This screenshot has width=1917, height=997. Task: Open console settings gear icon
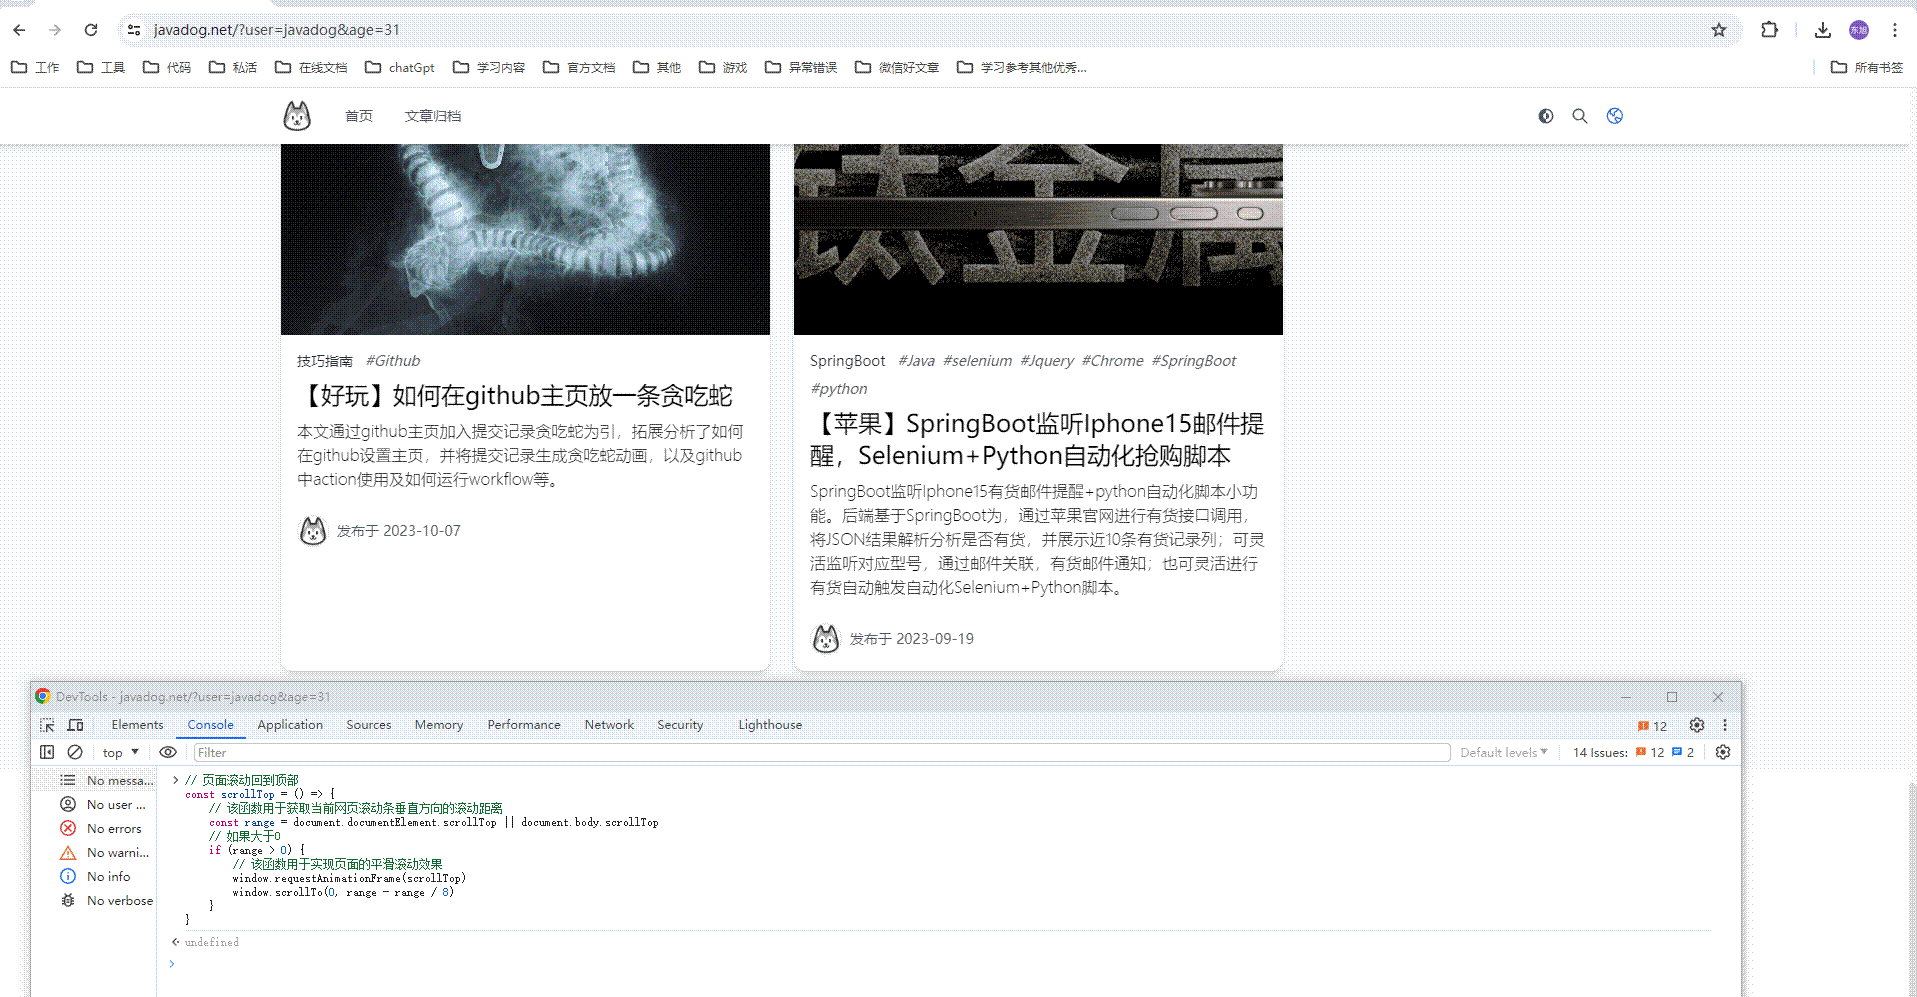pos(1723,752)
